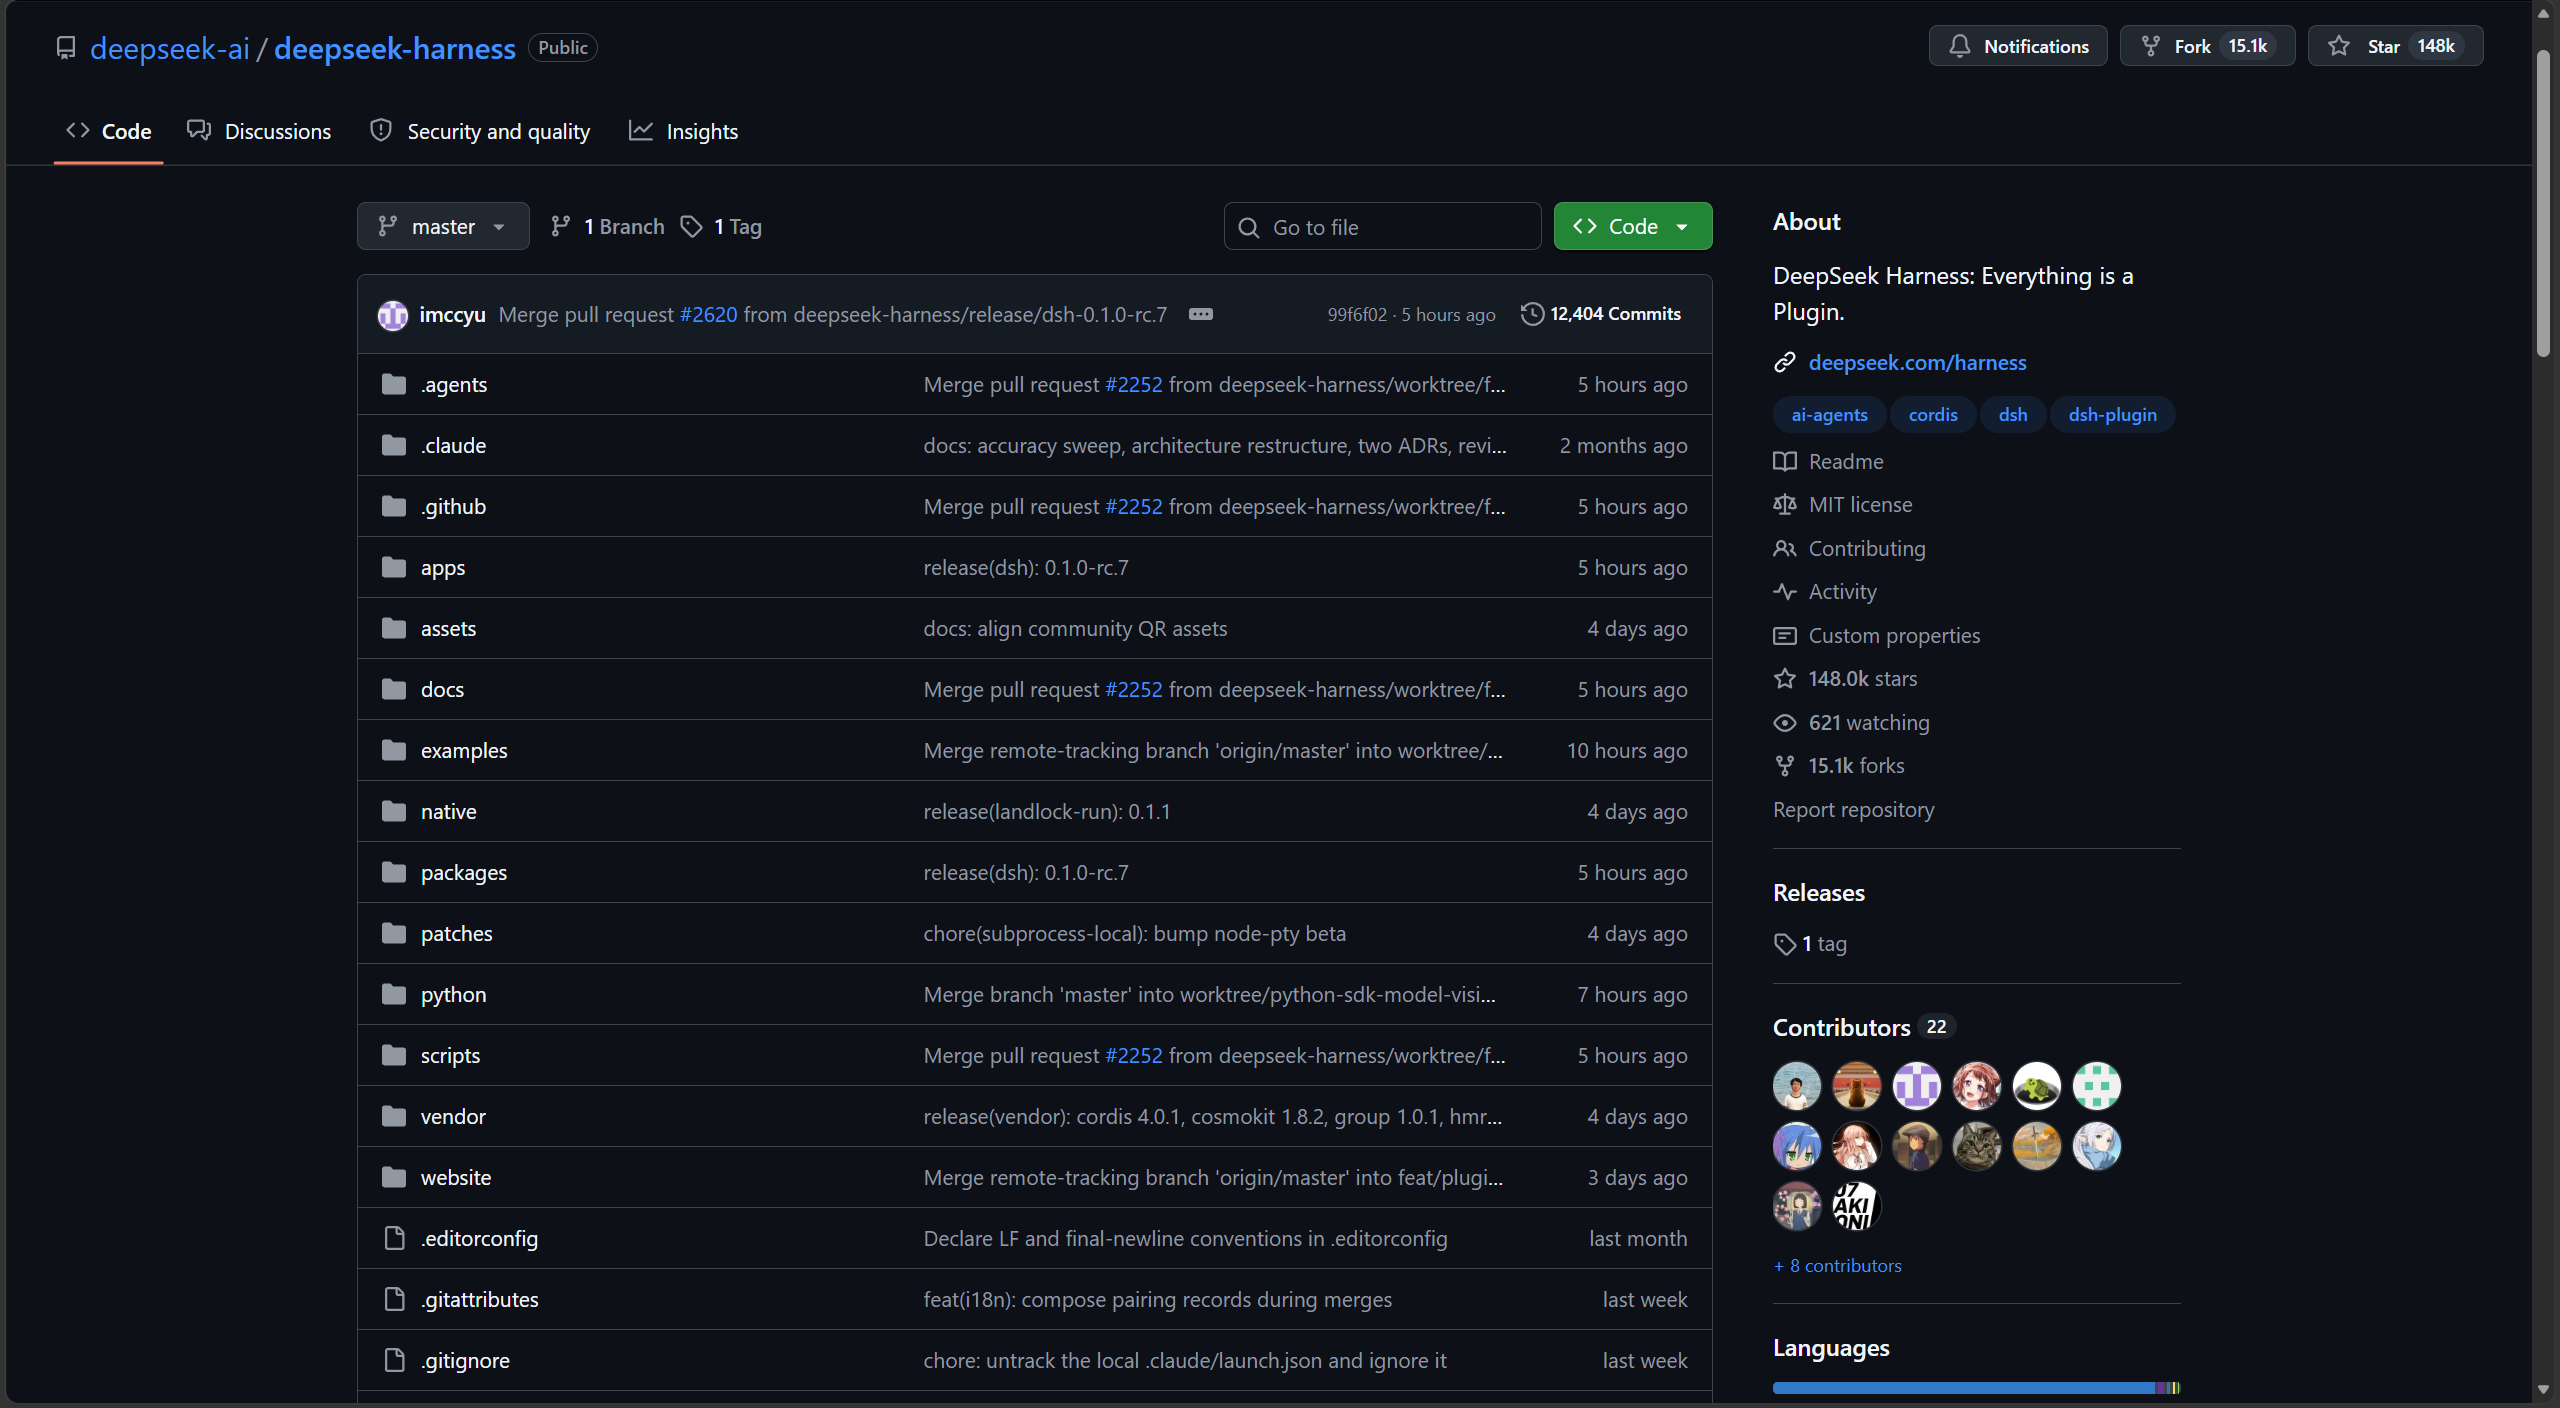
Task: Click the imccyu author avatar
Action: tap(393, 315)
